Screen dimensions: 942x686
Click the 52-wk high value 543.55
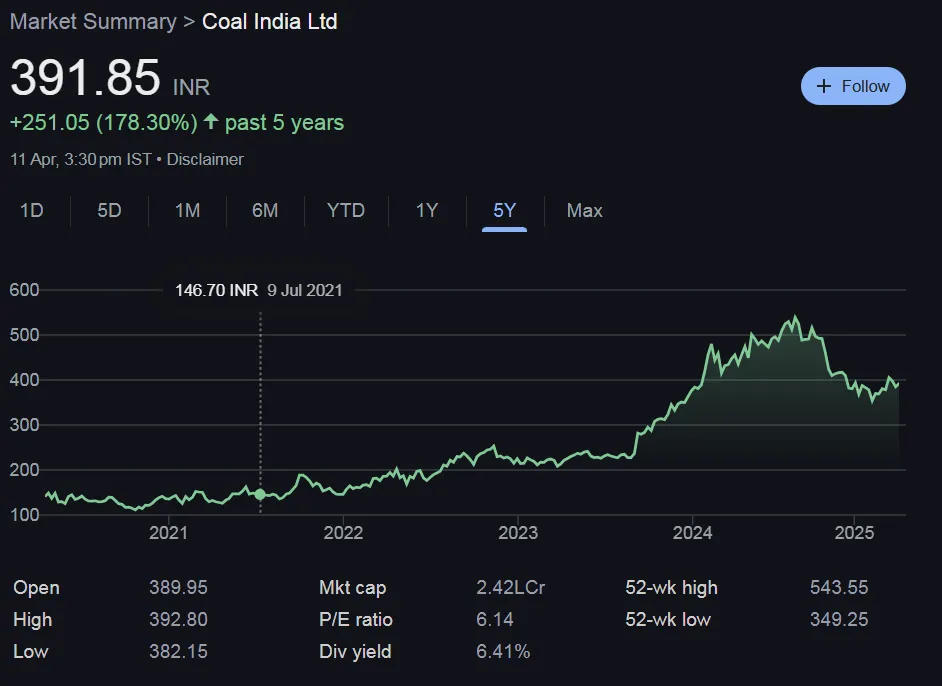[x=839, y=587]
